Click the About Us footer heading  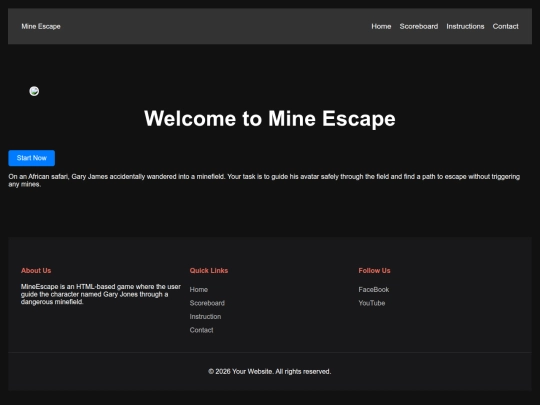(x=36, y=271)
